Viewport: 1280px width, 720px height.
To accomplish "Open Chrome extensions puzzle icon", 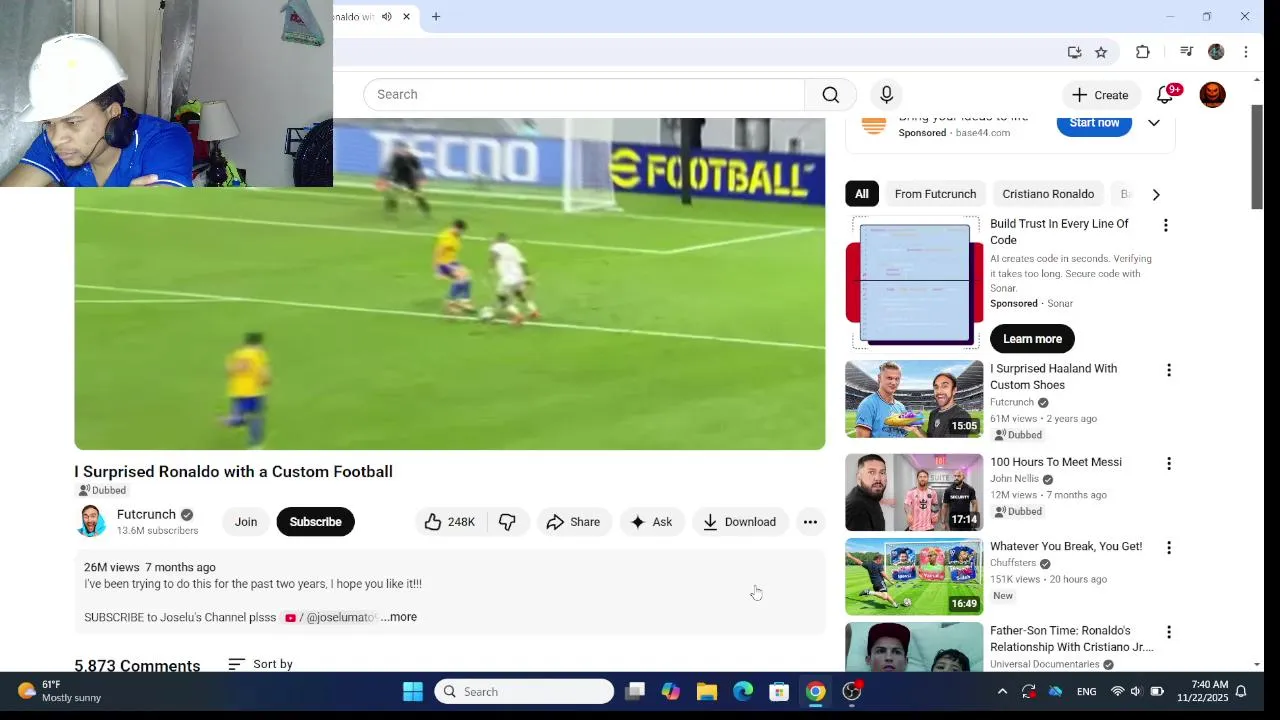I will (1143, 52).
